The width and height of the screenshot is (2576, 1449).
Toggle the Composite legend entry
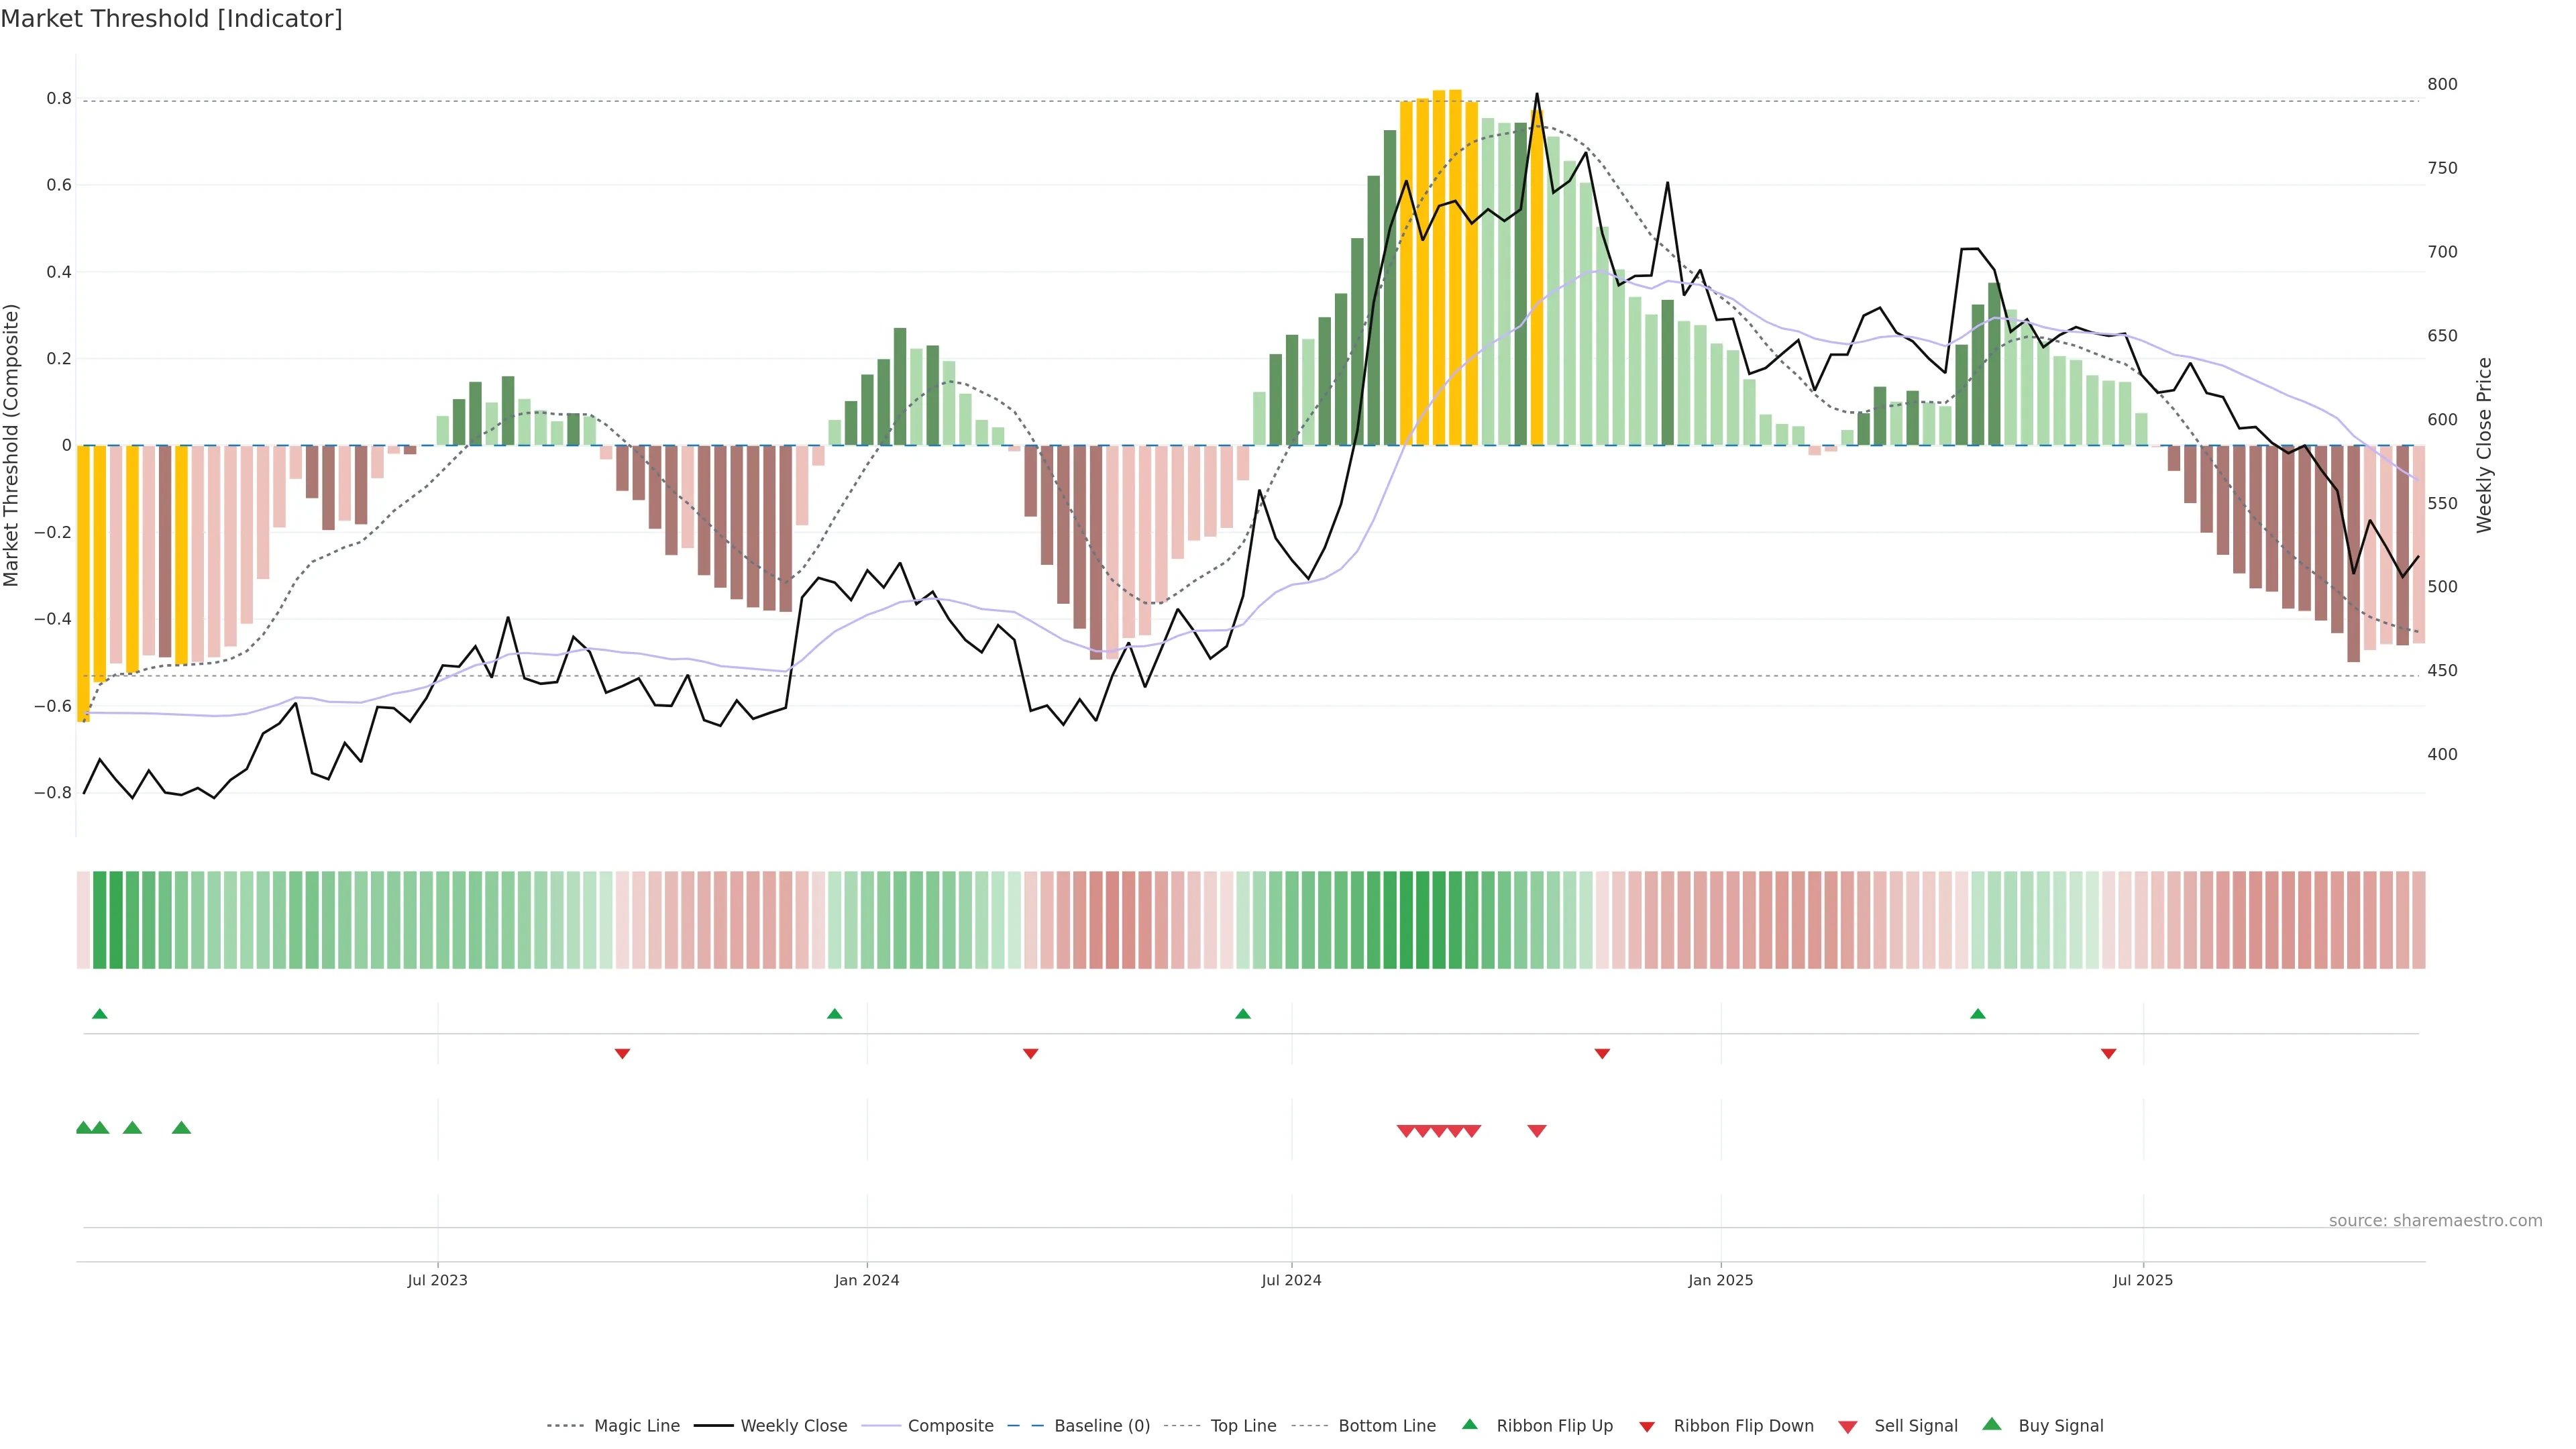(x=950, y=1426)
